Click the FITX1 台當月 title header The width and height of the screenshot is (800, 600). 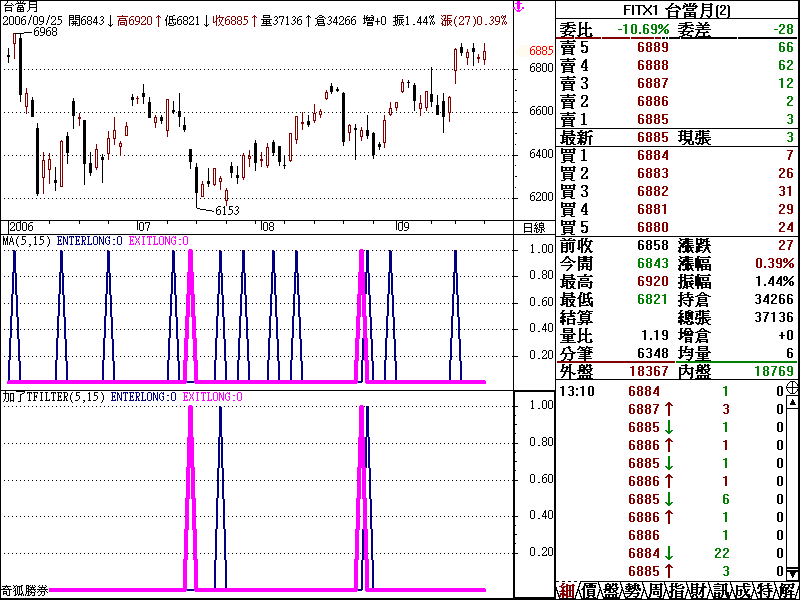pyautogui.click(x=677, y=8)
